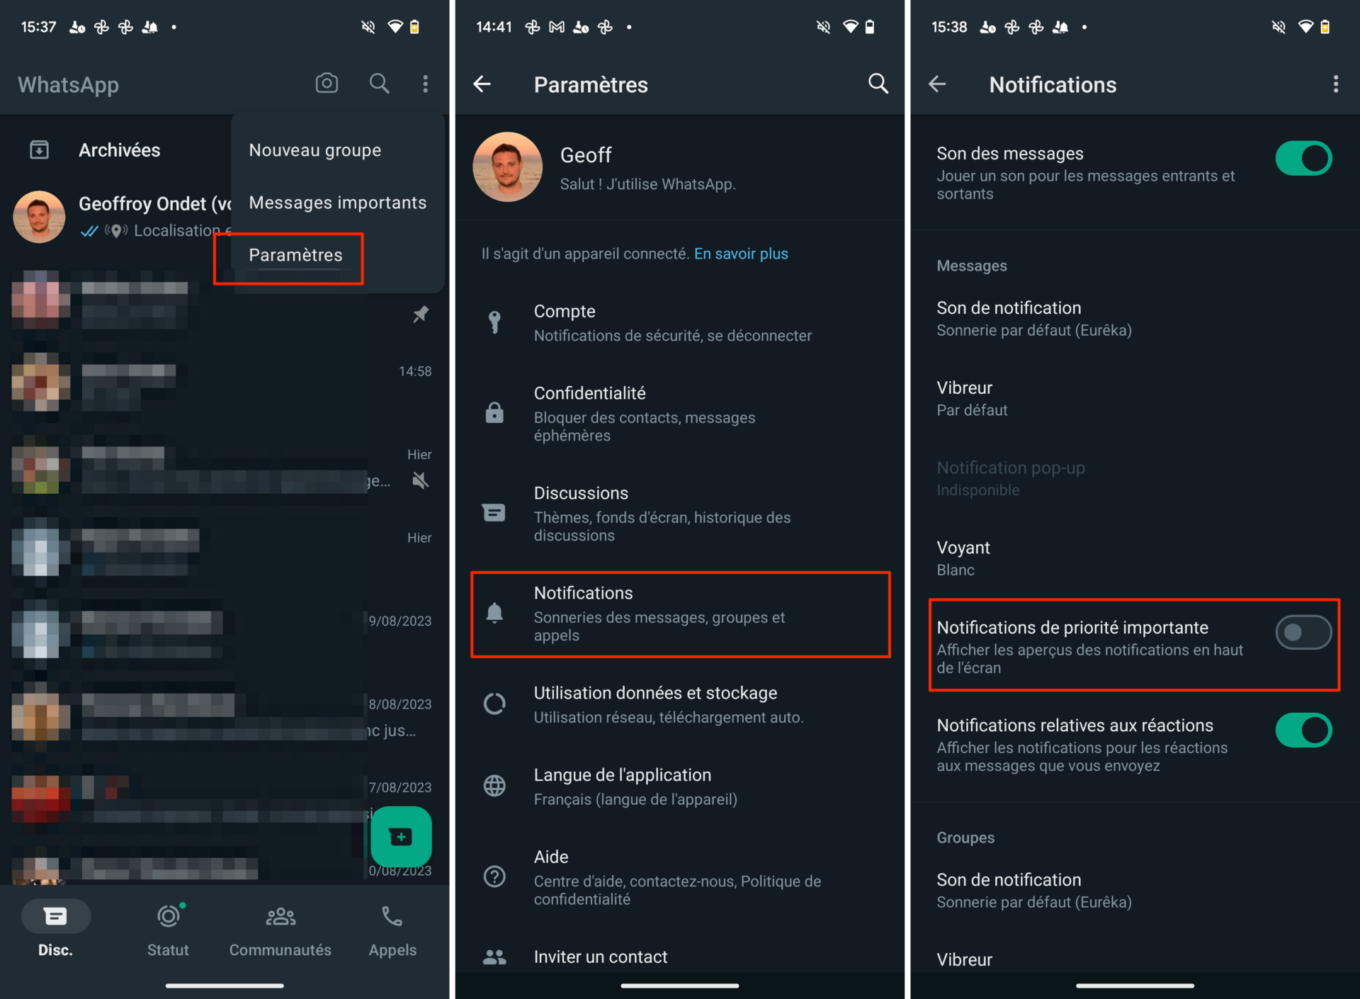The width and height of the screenshot is (1360, 999).
Task: Open Geoffroy Ondet chat avatar
Action: tap(39, 217)
